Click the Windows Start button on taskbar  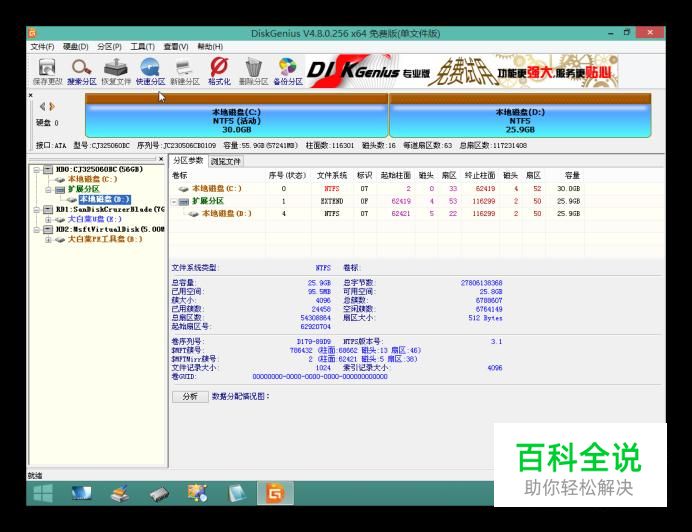[43, 493]
